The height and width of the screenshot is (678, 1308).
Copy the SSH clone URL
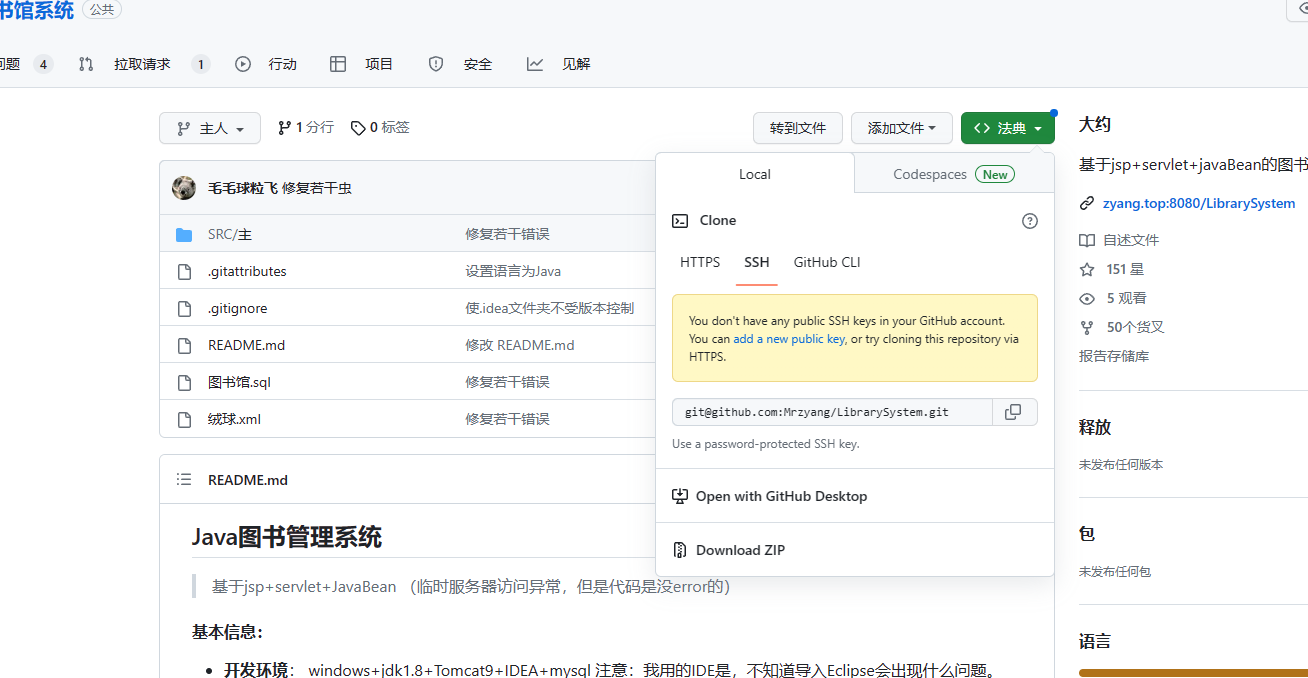[1013, 412]
